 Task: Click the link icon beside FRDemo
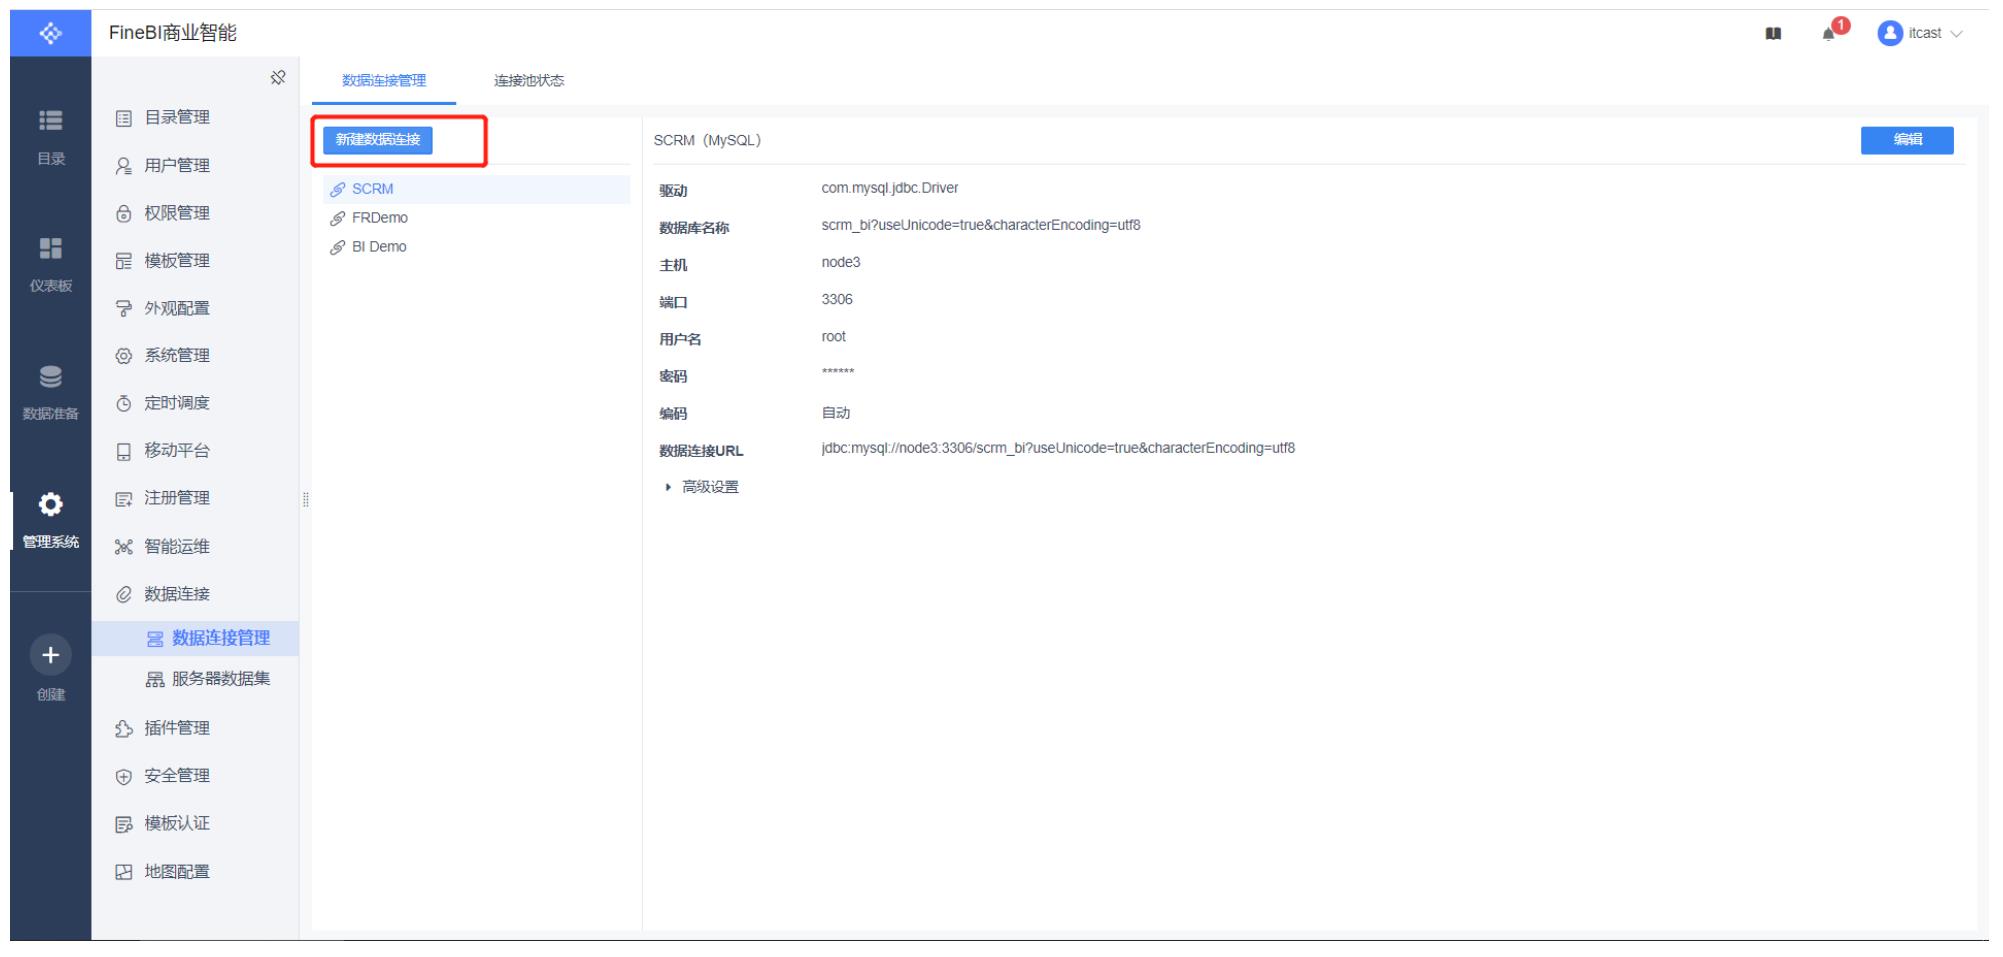click(338, 218)
